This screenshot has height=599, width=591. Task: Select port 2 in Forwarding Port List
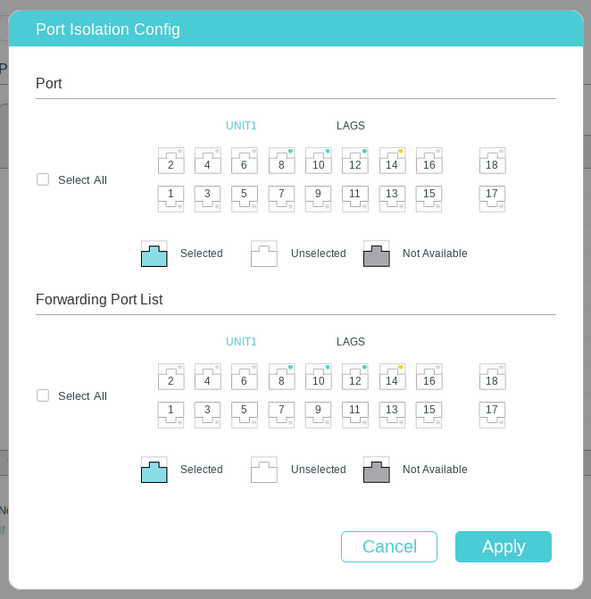pyautogui.click(x=171, y=377)
